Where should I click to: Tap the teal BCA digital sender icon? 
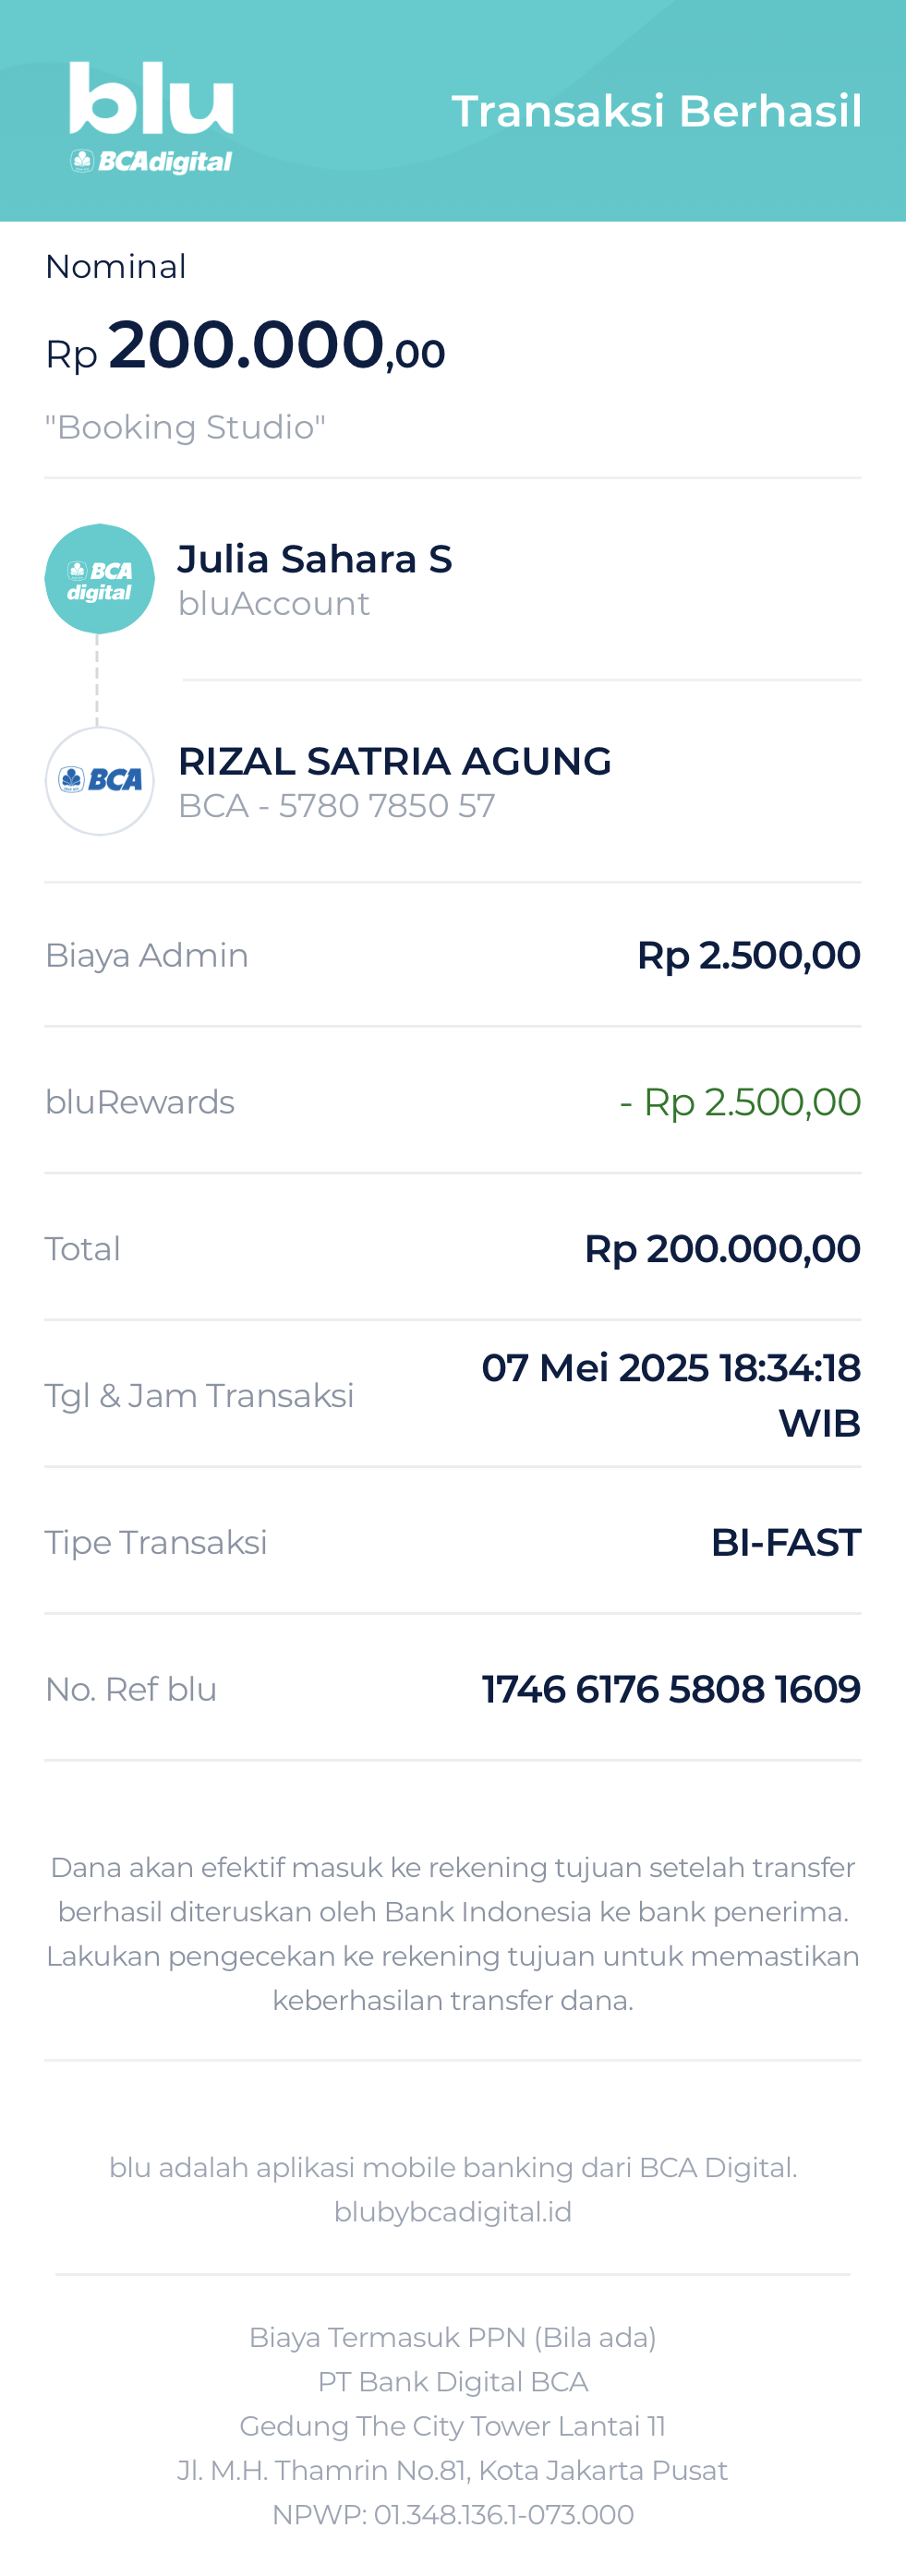[x=99, y=579]
